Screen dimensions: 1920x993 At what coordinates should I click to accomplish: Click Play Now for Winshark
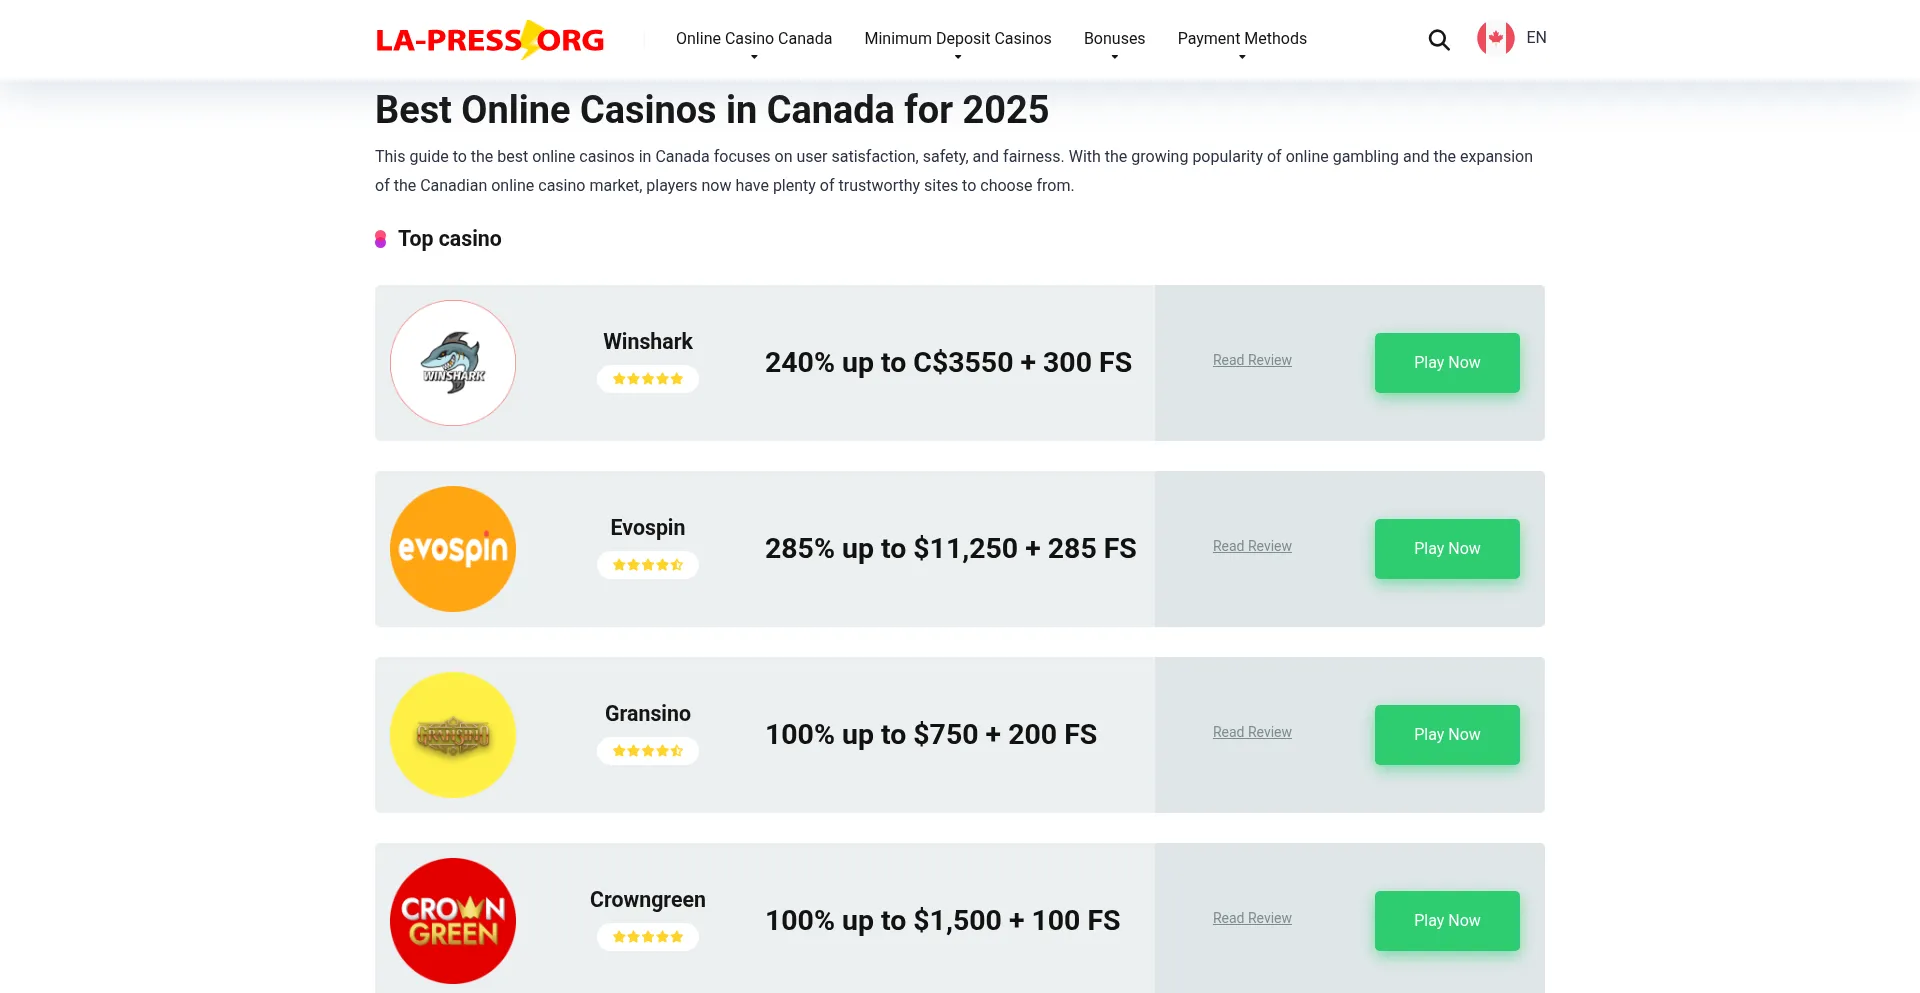(x=1447, y=363)
